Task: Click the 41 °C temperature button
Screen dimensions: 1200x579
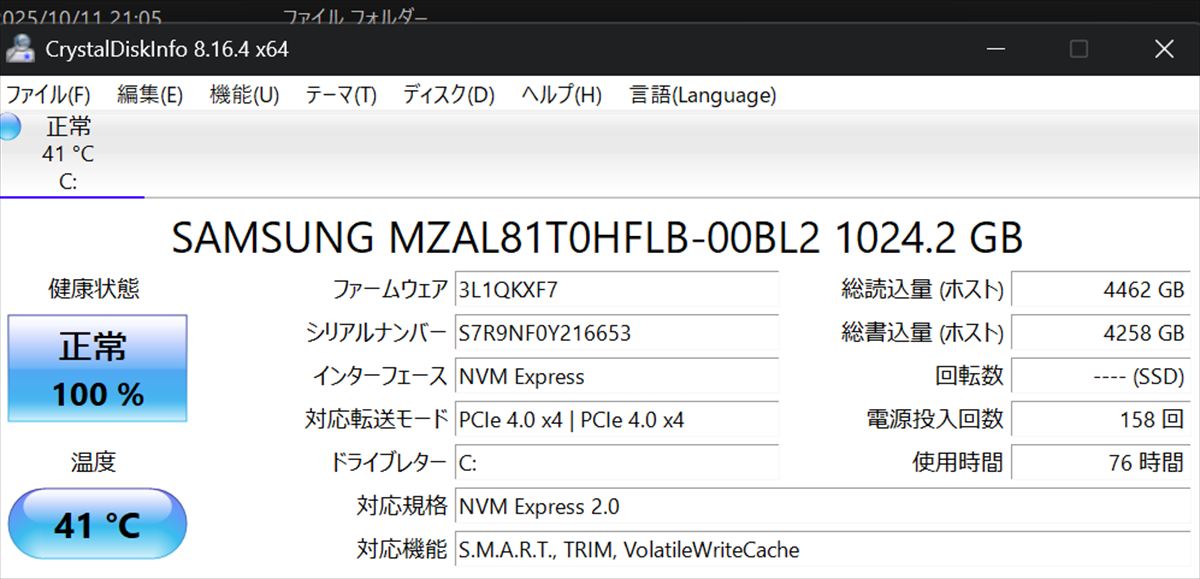Action: tap(97, 524)
